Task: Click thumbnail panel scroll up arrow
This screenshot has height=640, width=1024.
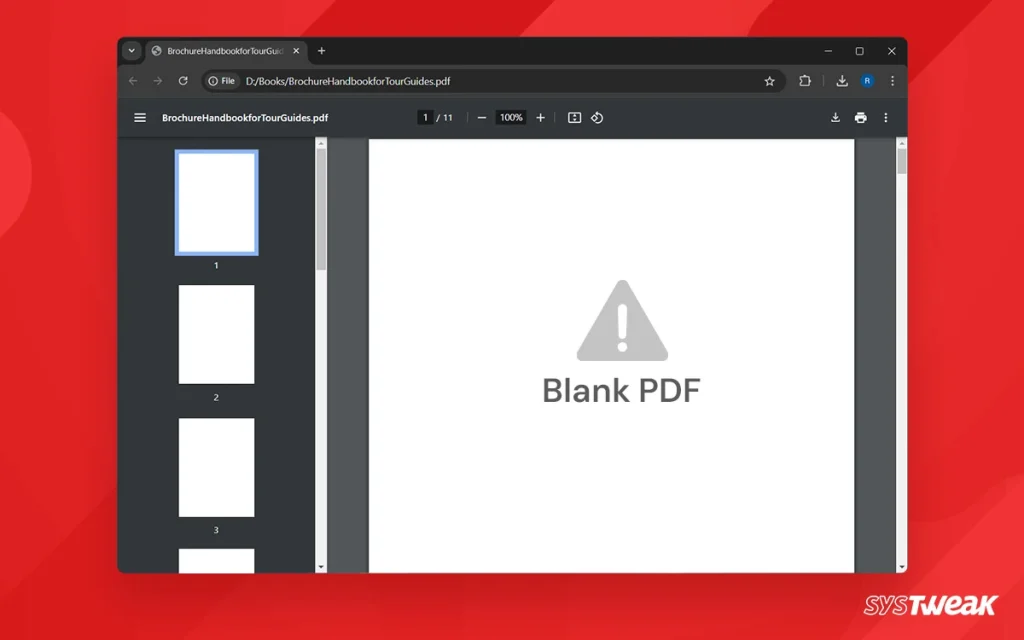Action: [x=321, y=143]
